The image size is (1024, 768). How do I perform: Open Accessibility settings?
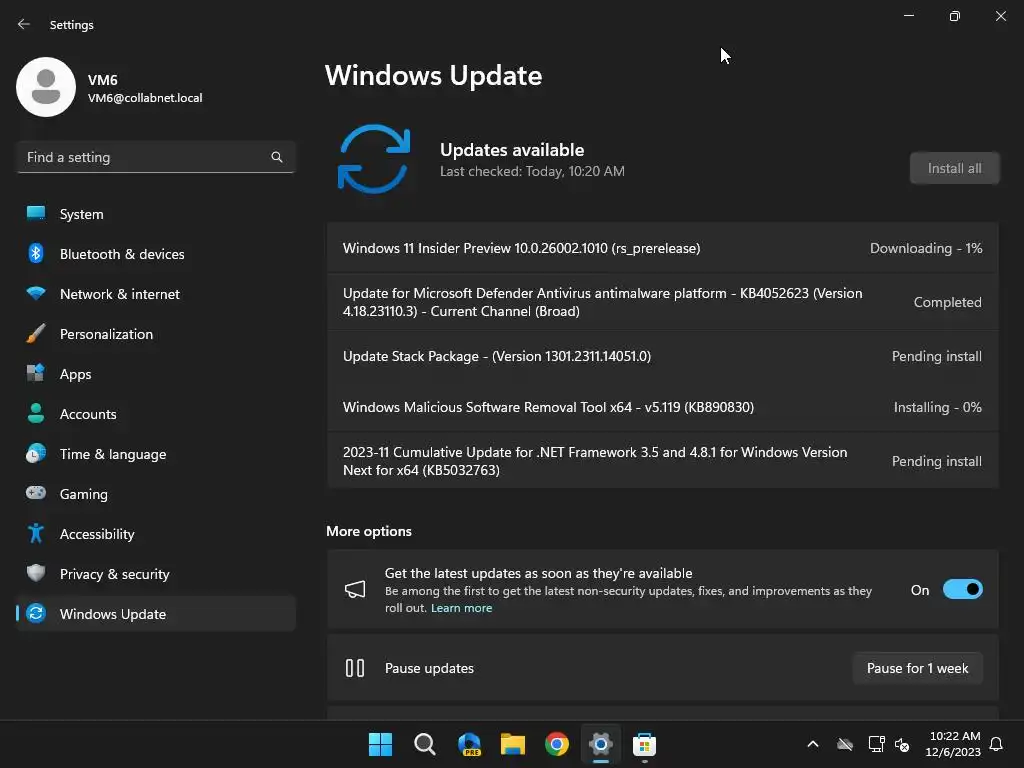coord(97,534)
